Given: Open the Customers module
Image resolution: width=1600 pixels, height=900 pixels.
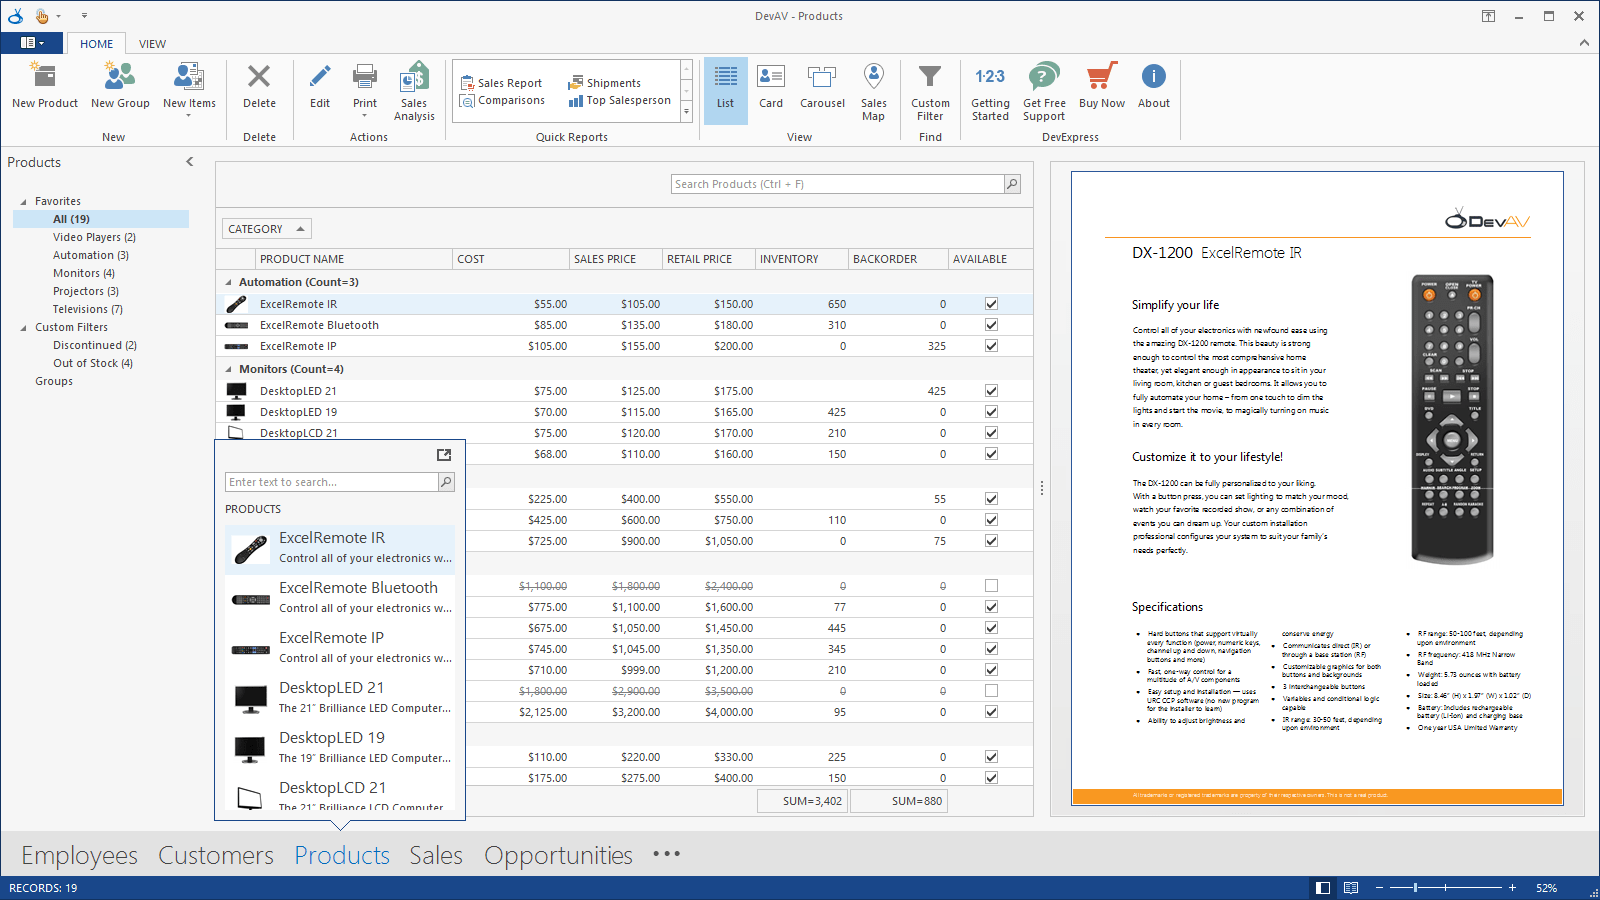Looking at the screenshot, I should point(216,856).
